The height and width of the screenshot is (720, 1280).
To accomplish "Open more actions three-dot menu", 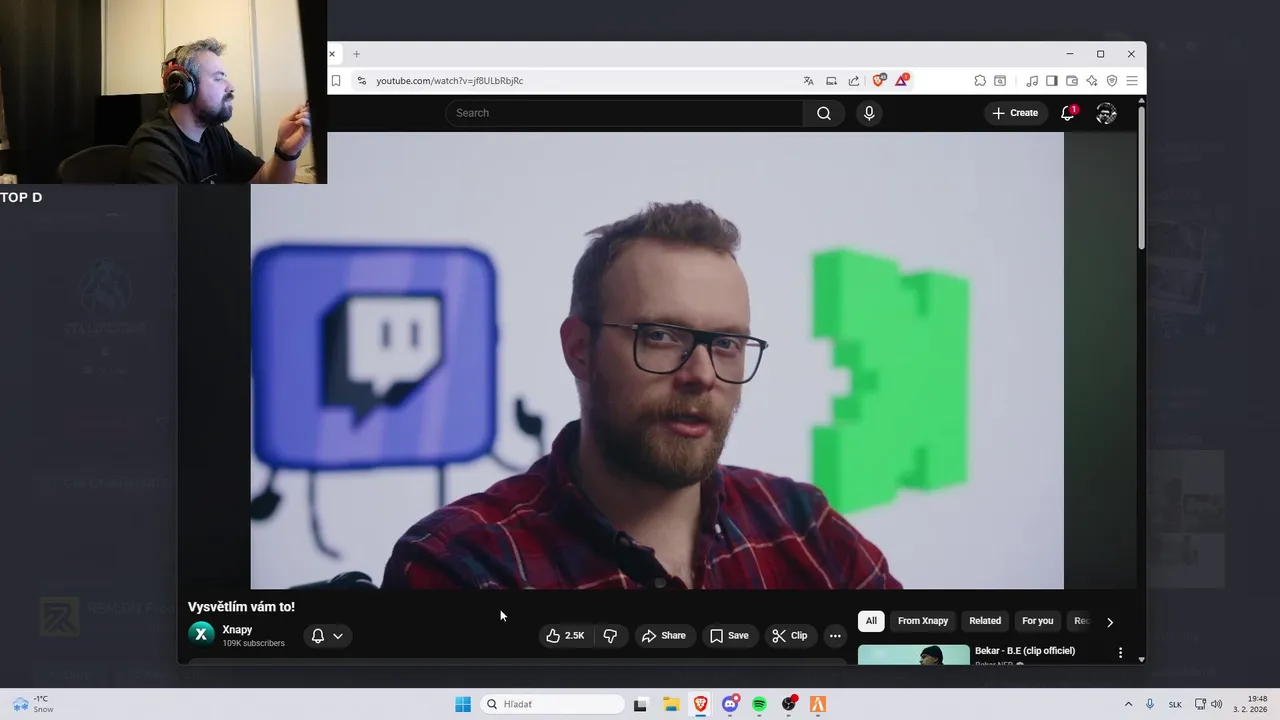I will click(x=835, y=635).
